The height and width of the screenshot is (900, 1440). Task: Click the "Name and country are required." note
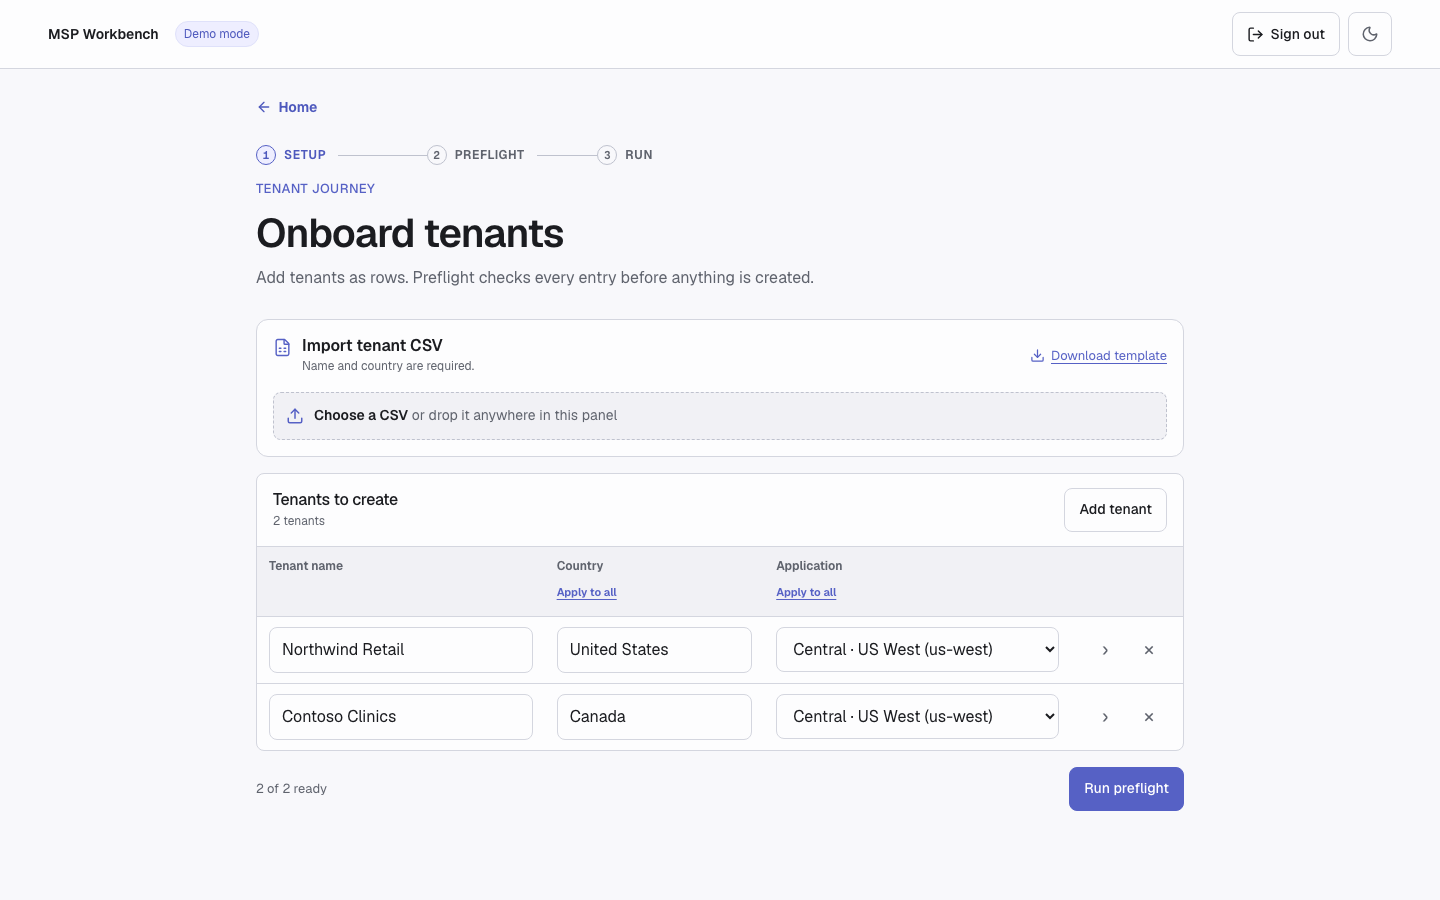pos(388,366)
